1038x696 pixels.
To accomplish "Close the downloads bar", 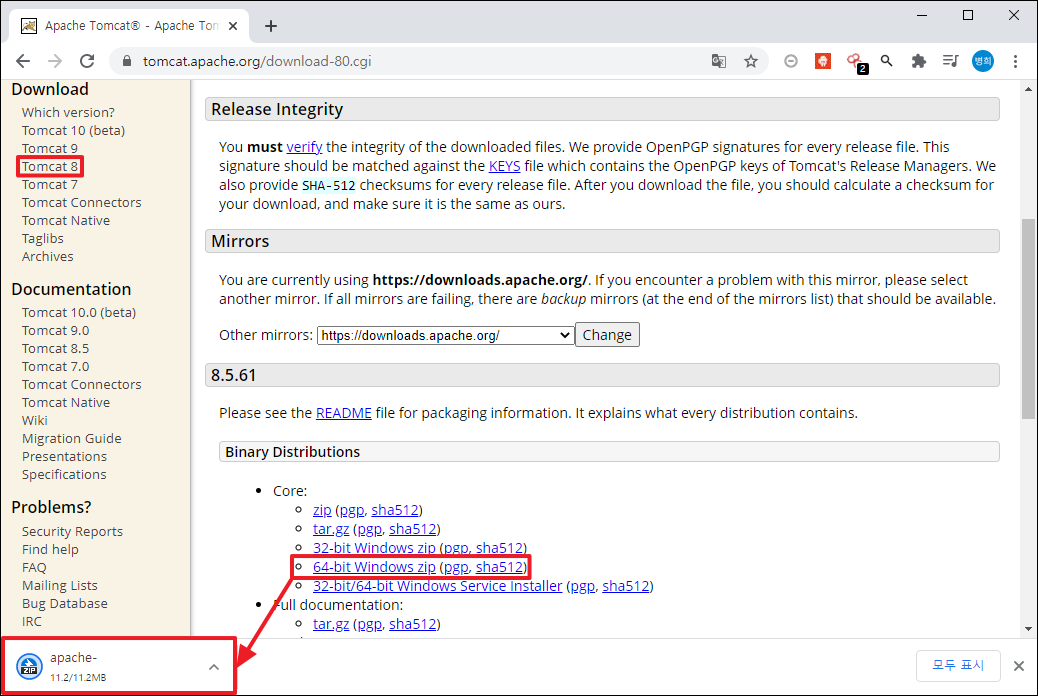I will [x=1019, y=666].
